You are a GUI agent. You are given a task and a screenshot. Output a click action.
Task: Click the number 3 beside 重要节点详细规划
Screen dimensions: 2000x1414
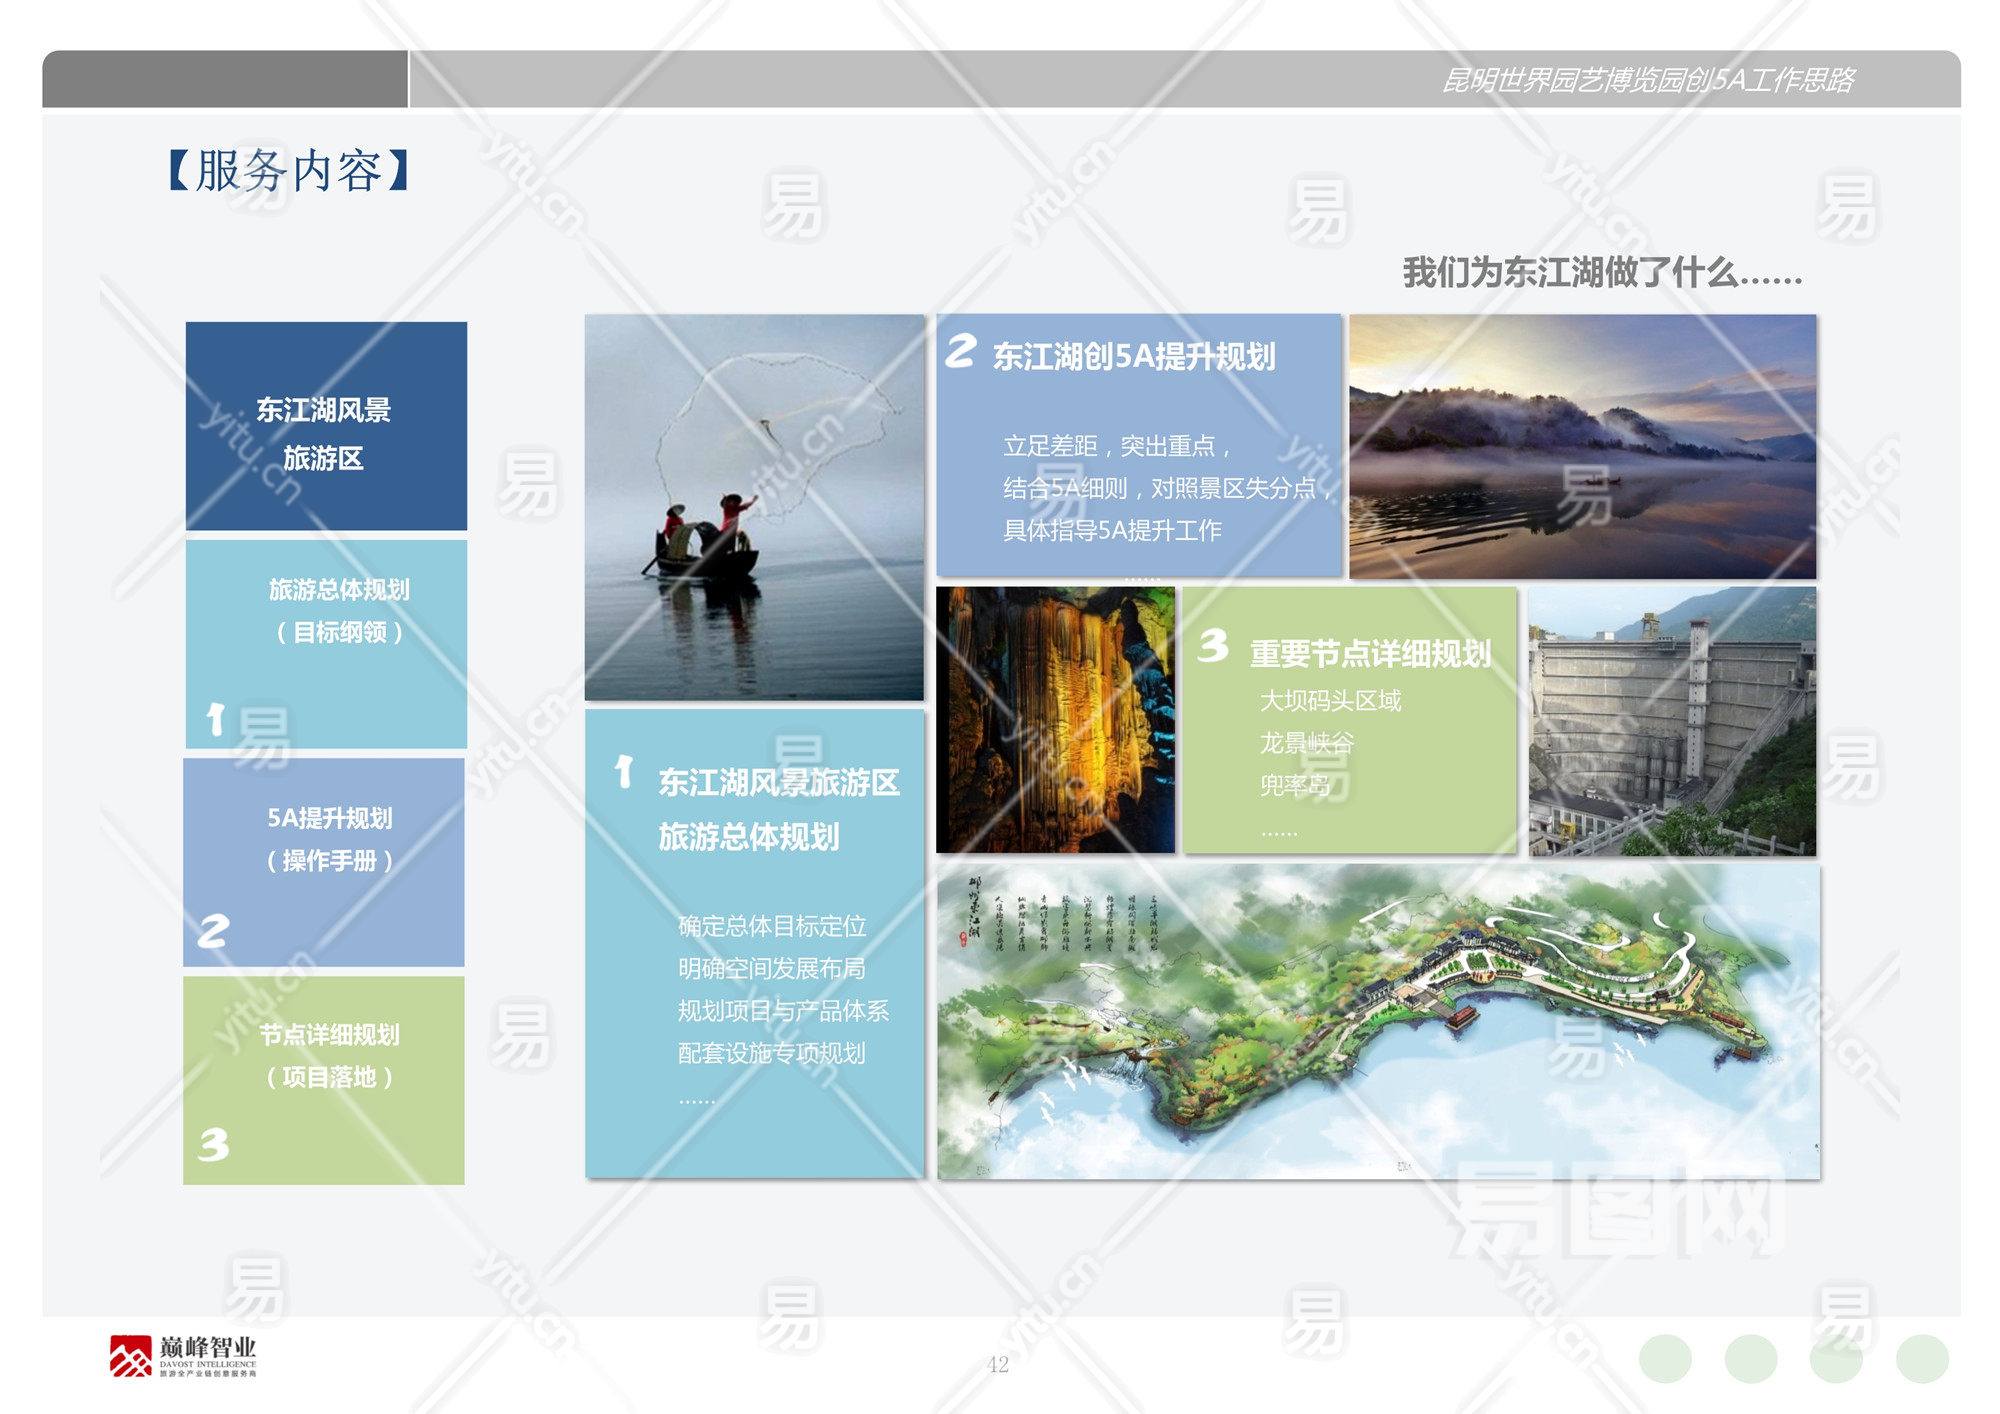tap(1213, 645)
